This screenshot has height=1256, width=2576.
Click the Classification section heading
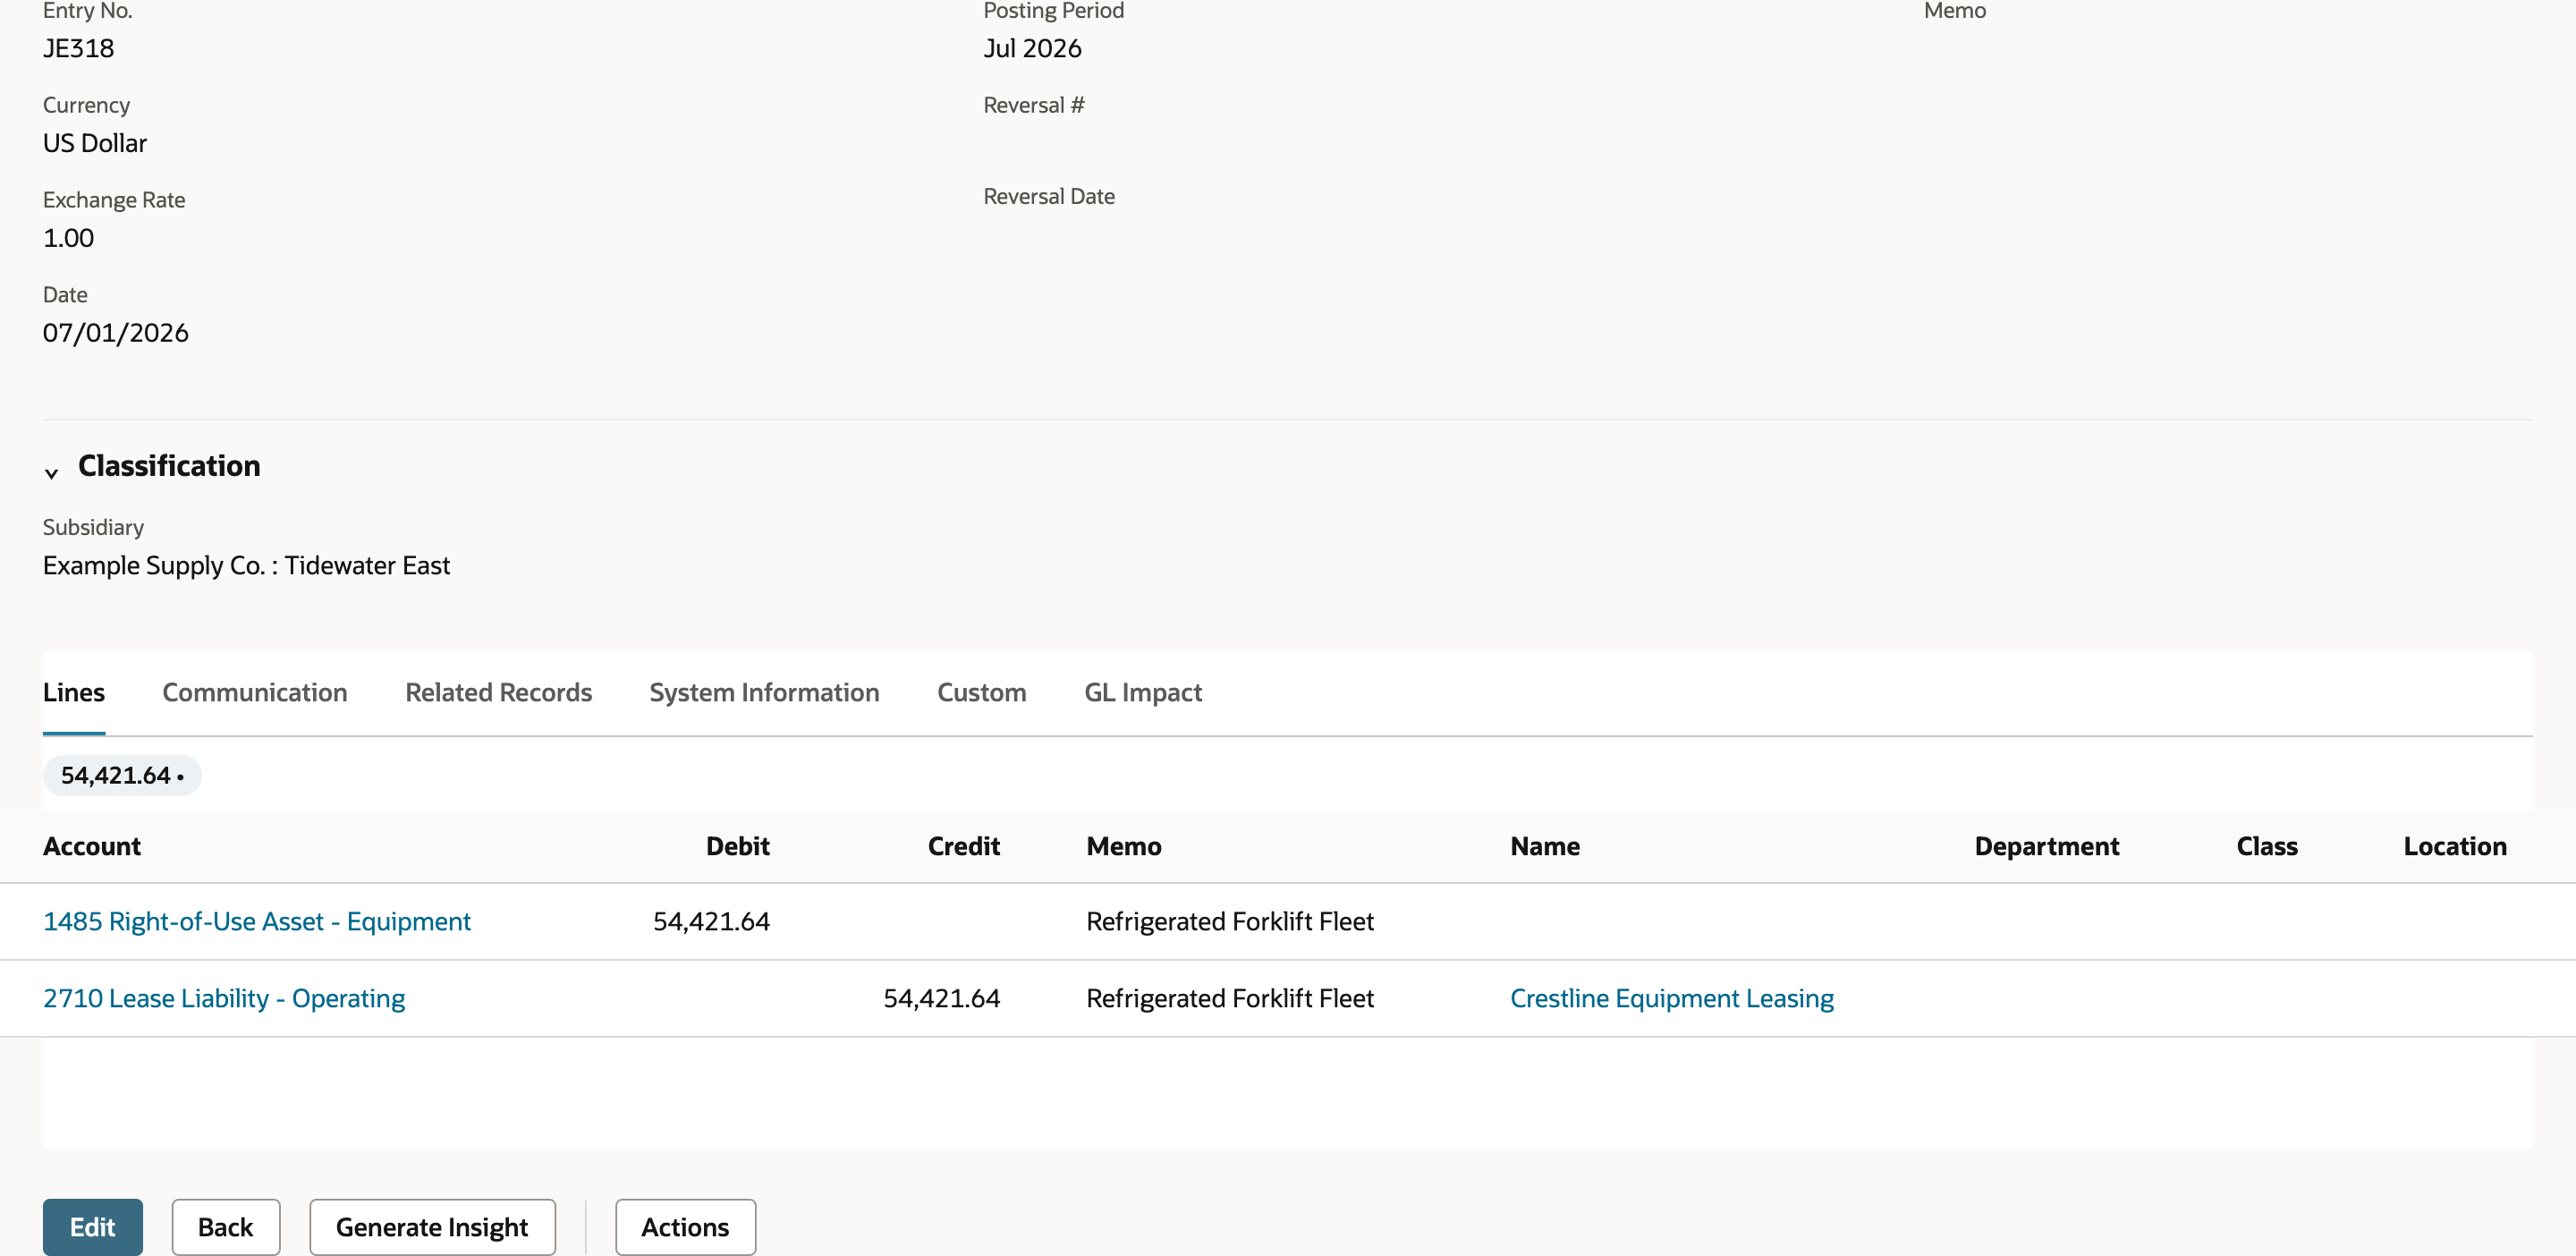click(169, 466)
